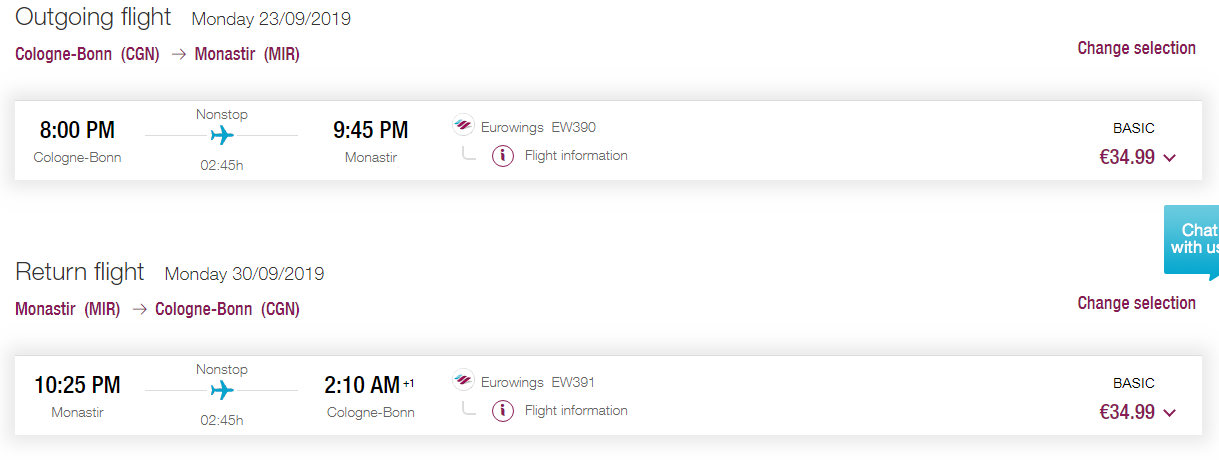This screenshot has width=1219, height=460.
Task: Click flight number EW390 text
Action: click(x=574, y=127)
